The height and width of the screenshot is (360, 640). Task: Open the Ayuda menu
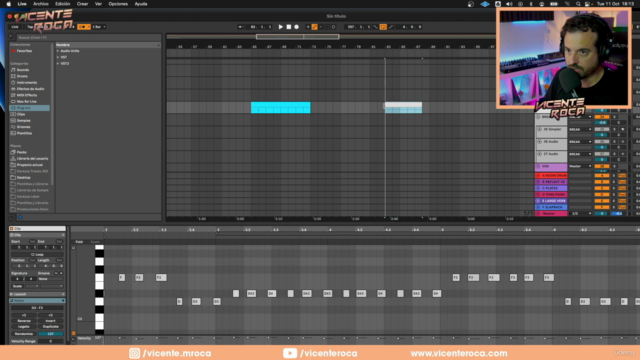click(141, 4)
